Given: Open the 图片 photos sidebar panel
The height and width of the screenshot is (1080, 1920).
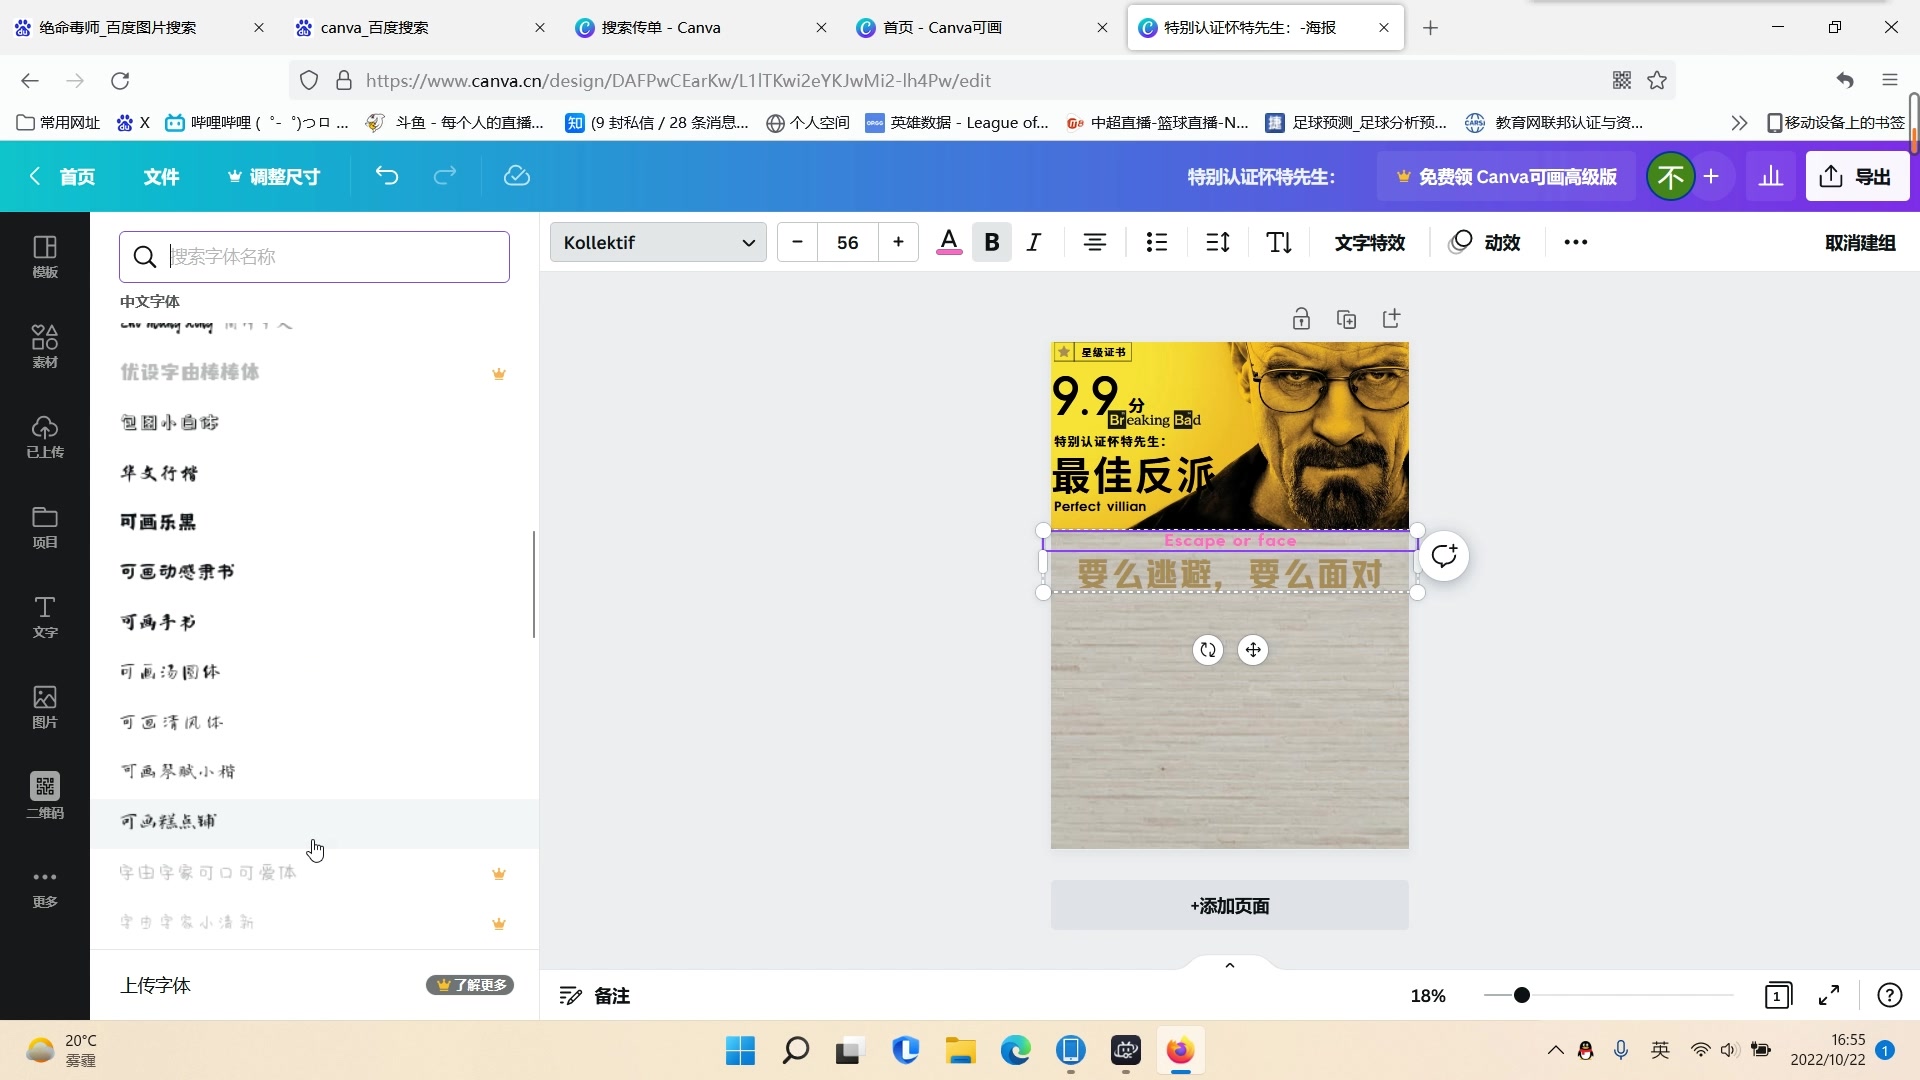Looking at the screenshot, I should [45, 707].
